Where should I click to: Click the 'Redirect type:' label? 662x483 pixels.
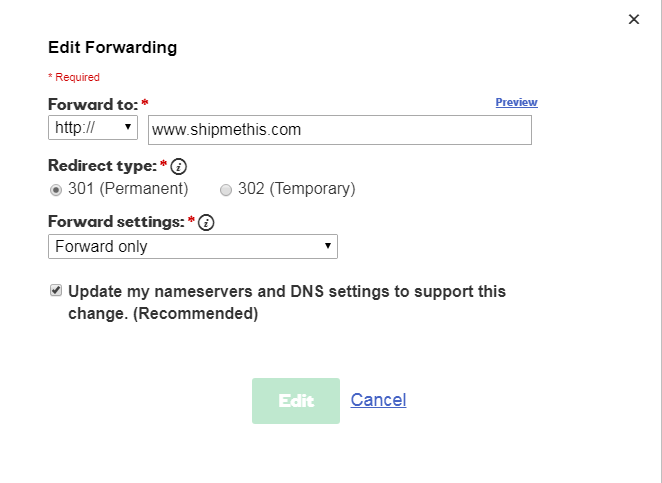click(101, 165)
